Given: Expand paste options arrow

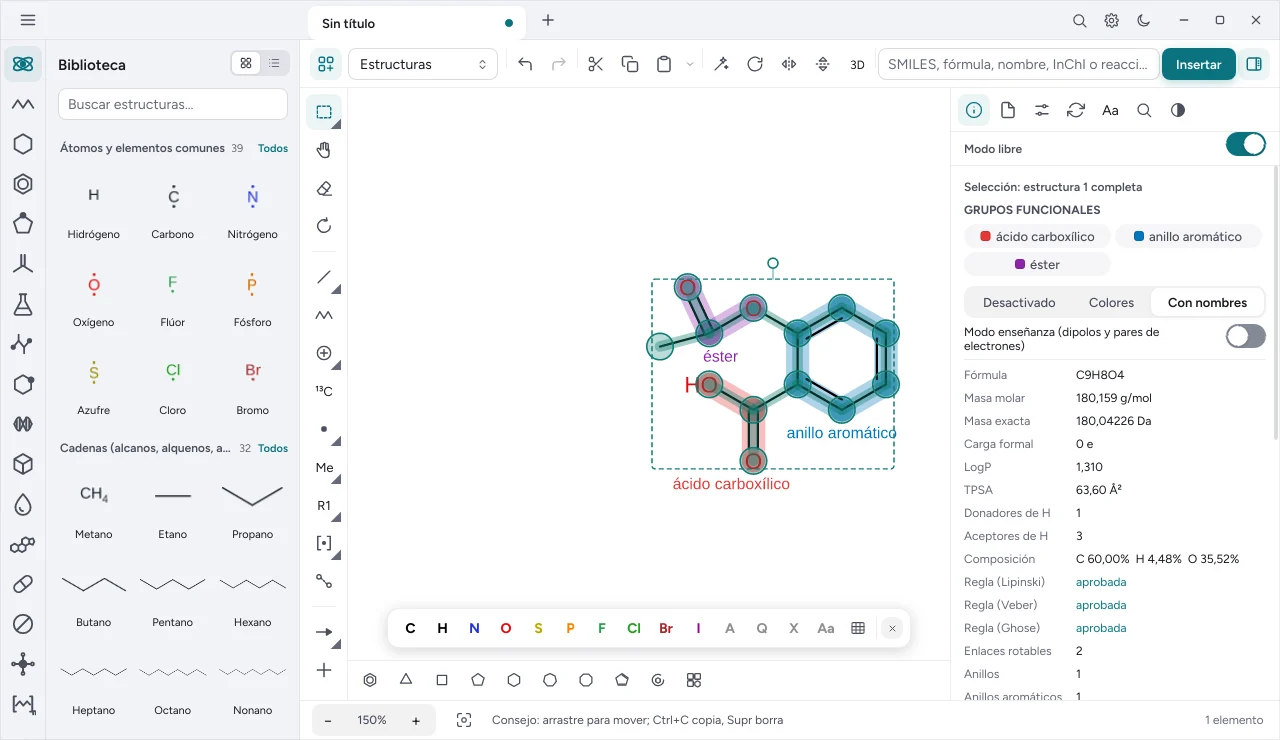Looking at the screenshot, I should [x=690, y=64].
